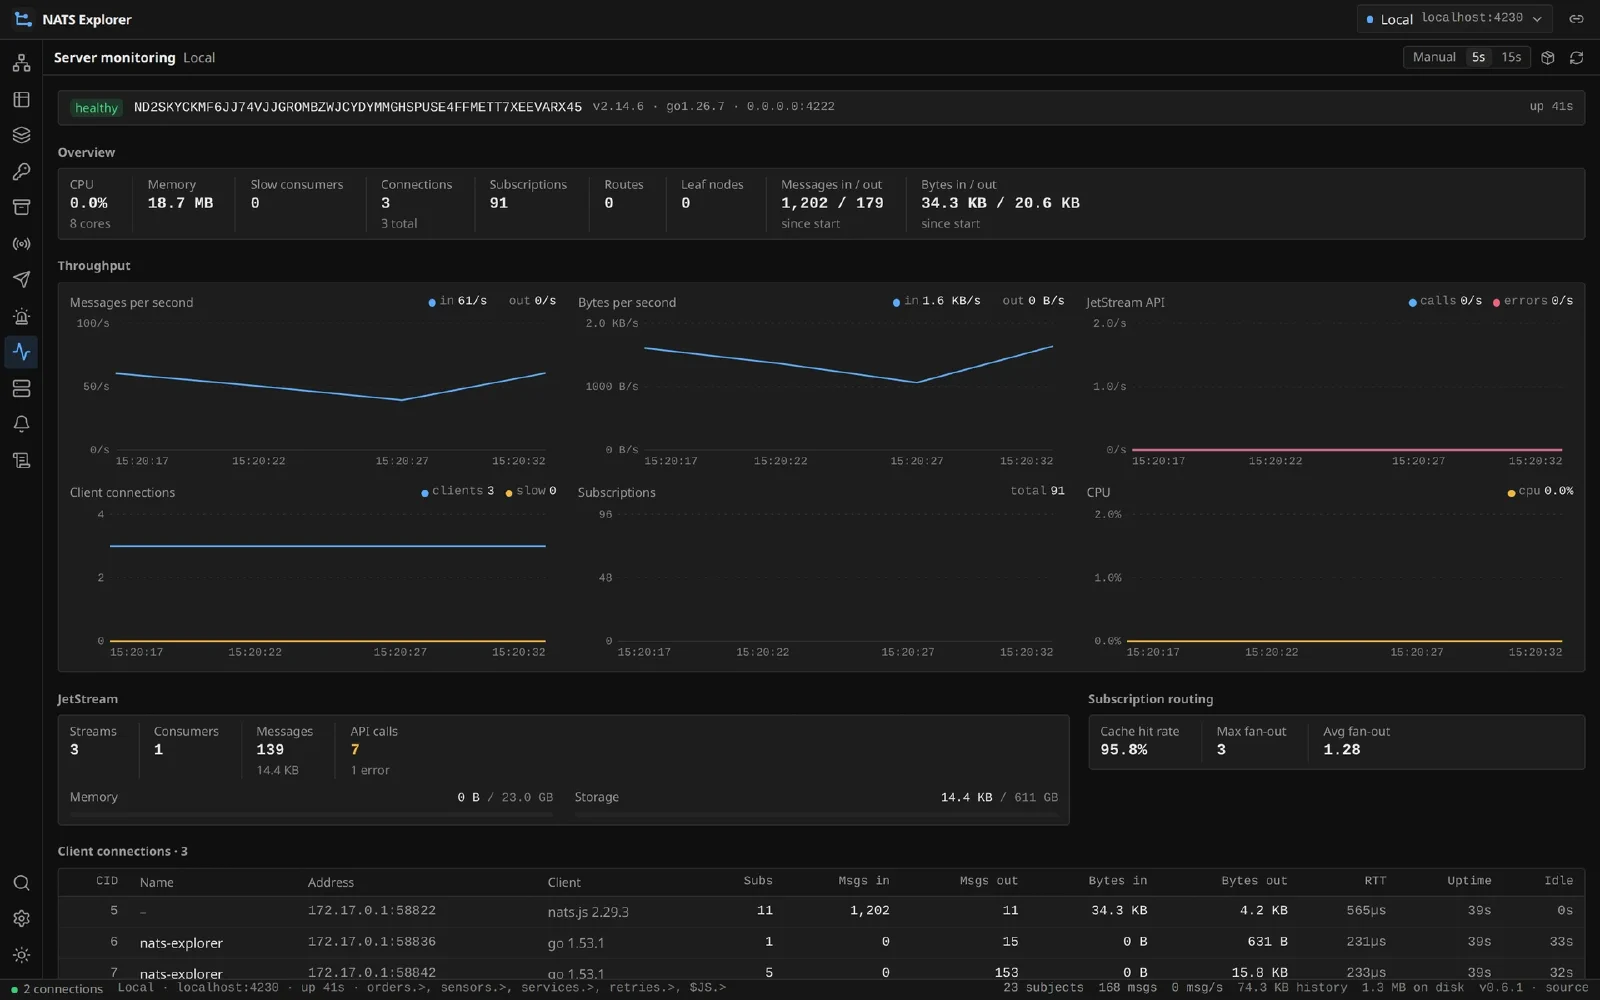Image resolution: width=1600 pixels, height=1000 pixels.
Task: Open the server rack icon in sidebar
Action: 21,388
